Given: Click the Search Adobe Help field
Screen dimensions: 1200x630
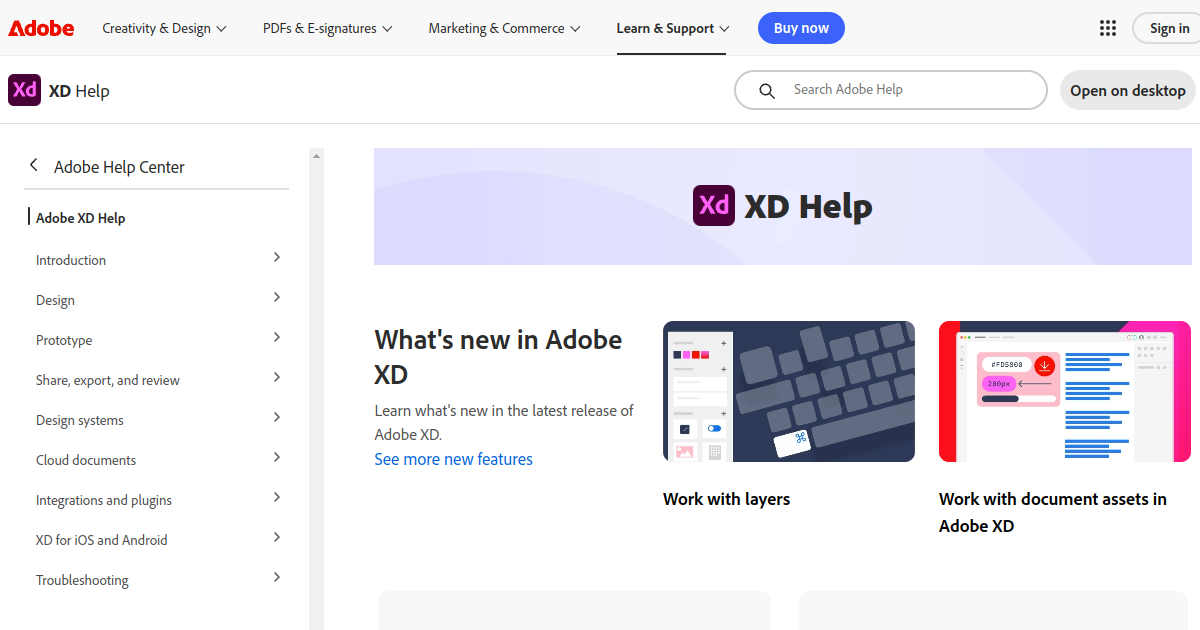Looking at the screenshot, I should click(x=891, y=90).
